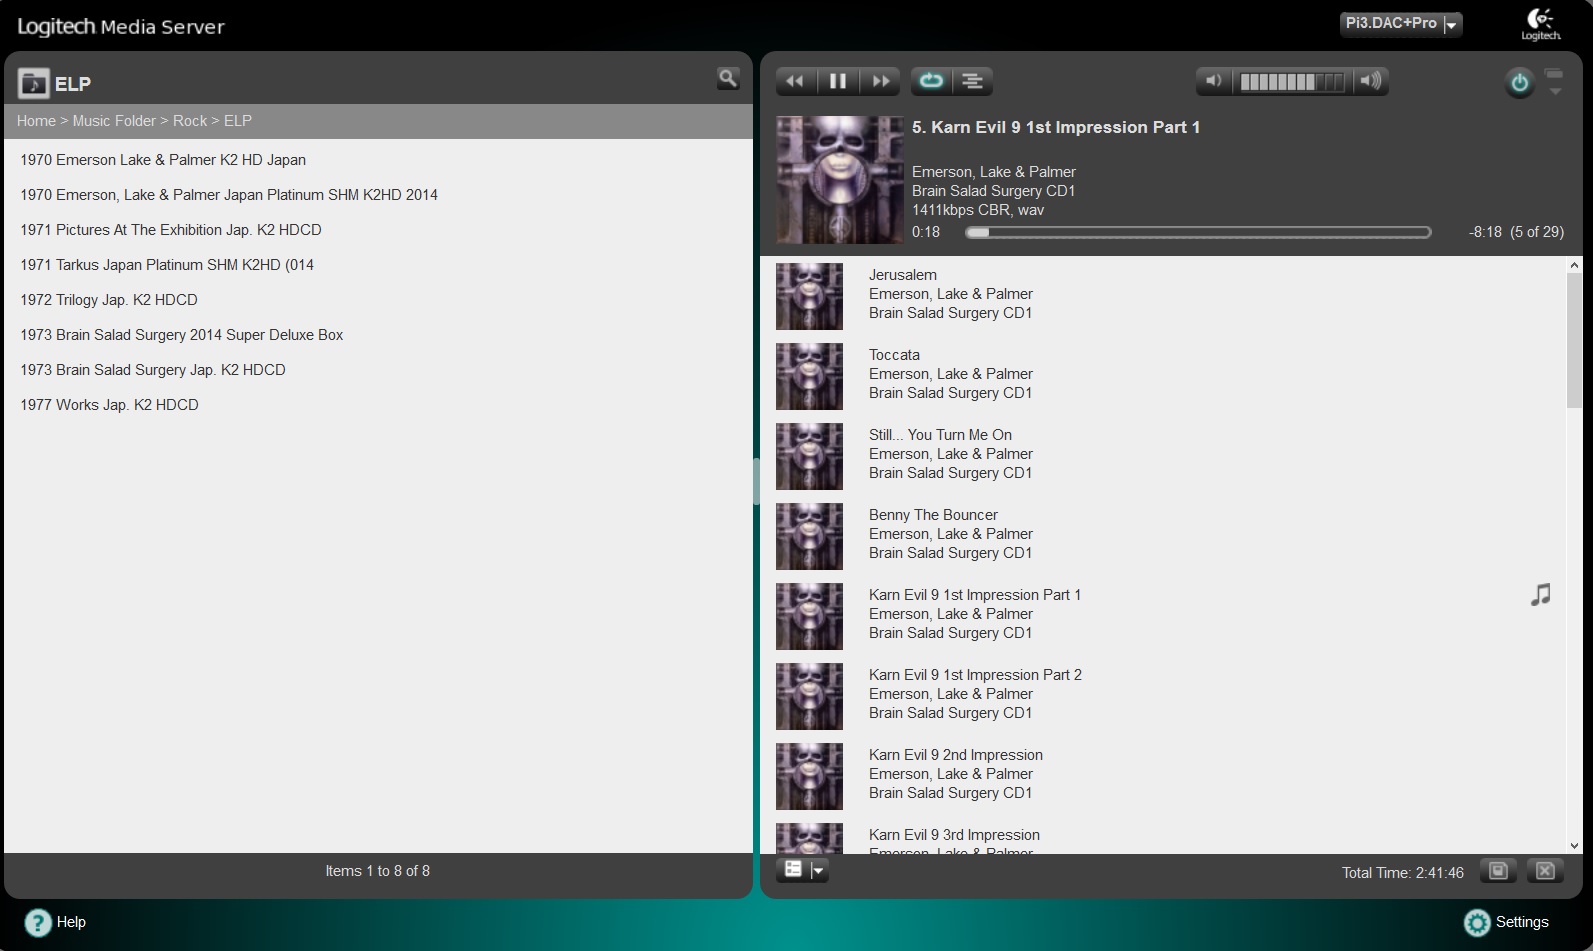Open 1972 Trilogy Jap. K2 HDCD

coord(109,300)
